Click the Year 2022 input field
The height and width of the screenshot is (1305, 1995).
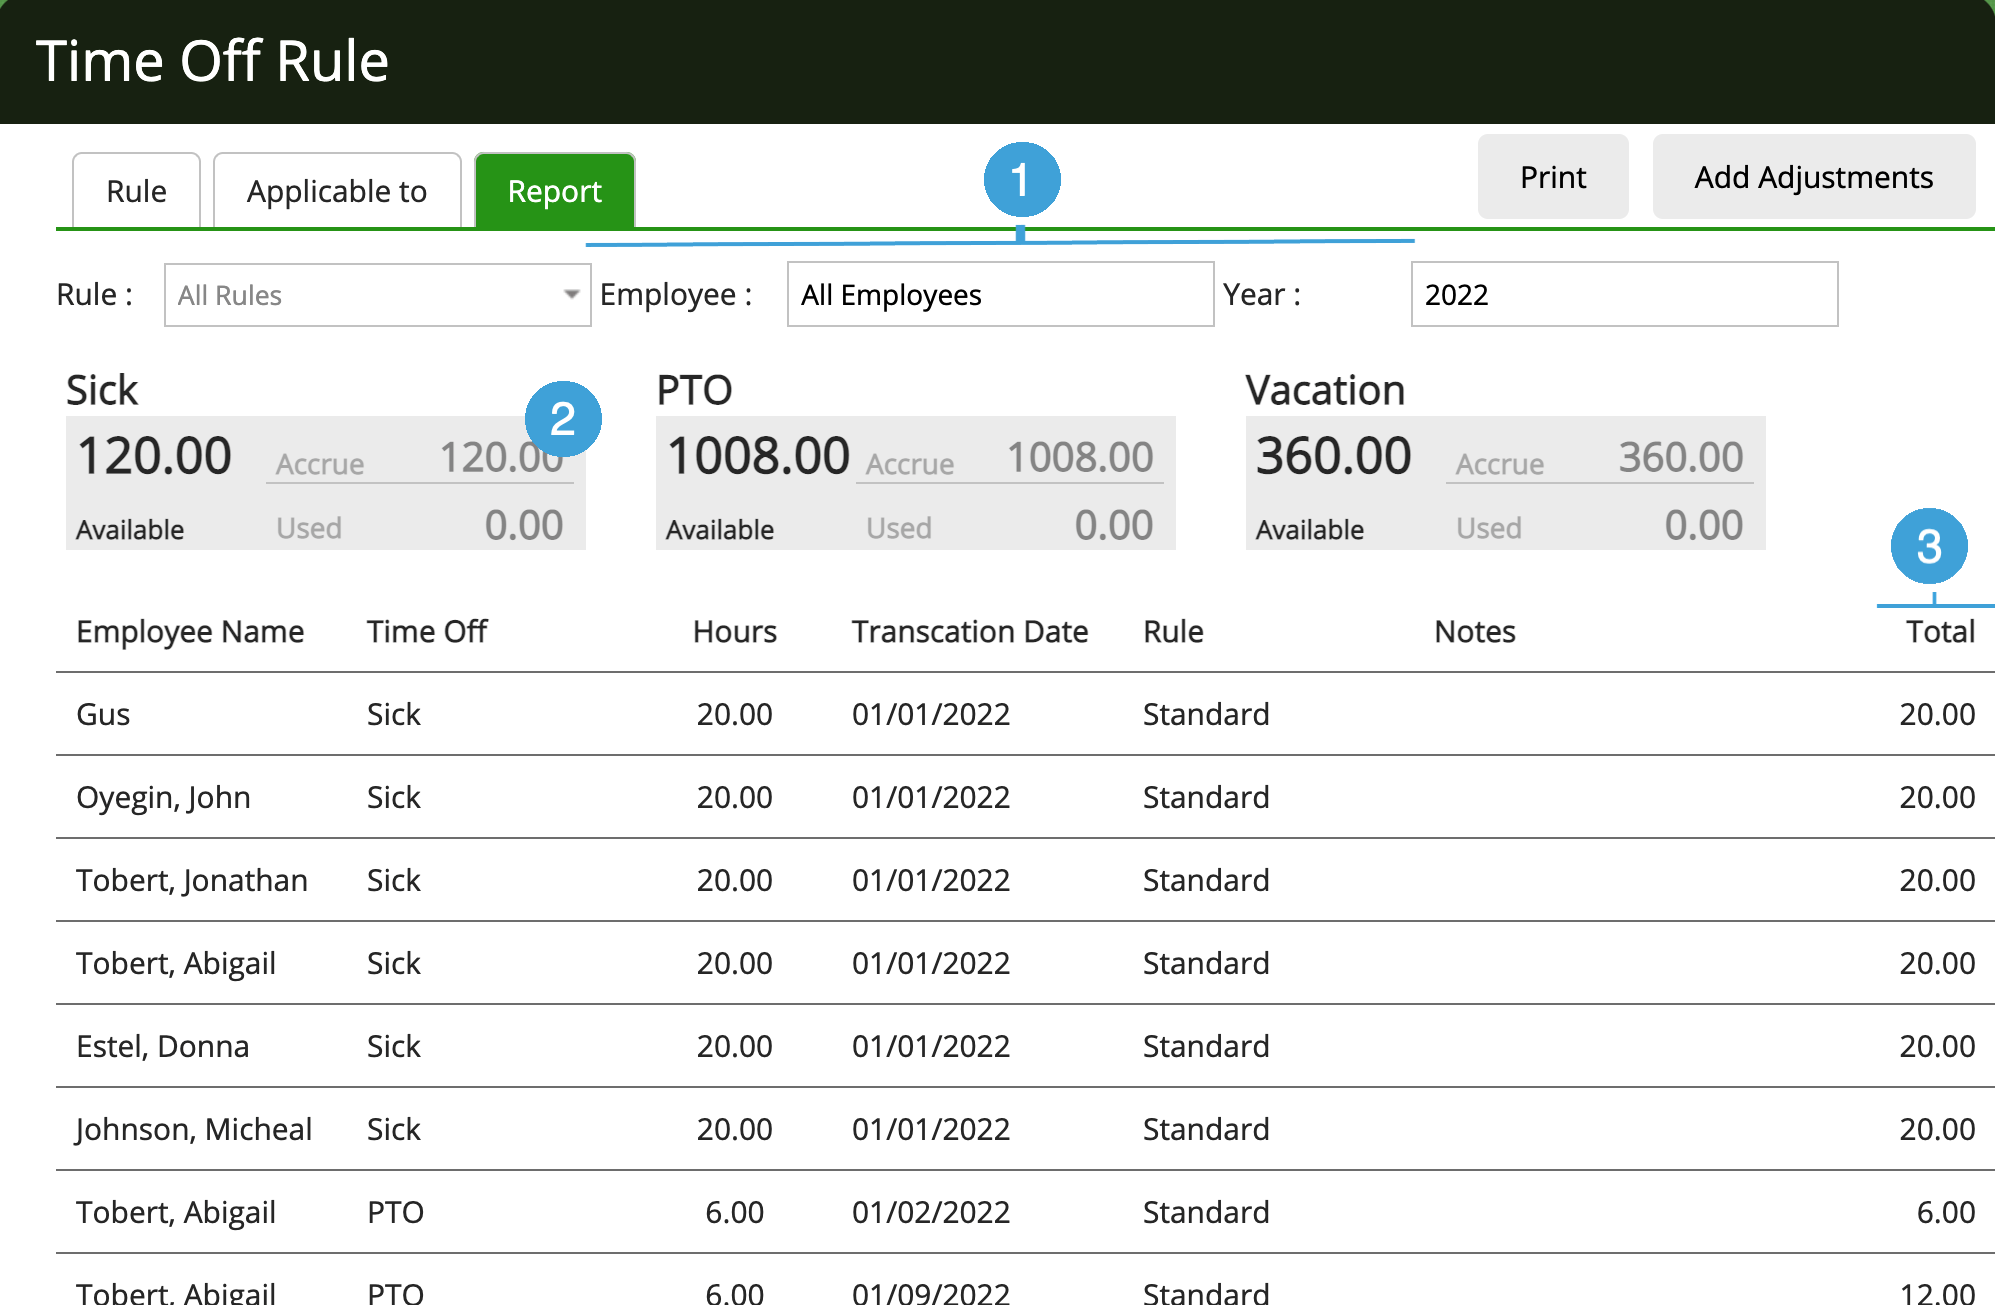click(x=1625, y=294)
